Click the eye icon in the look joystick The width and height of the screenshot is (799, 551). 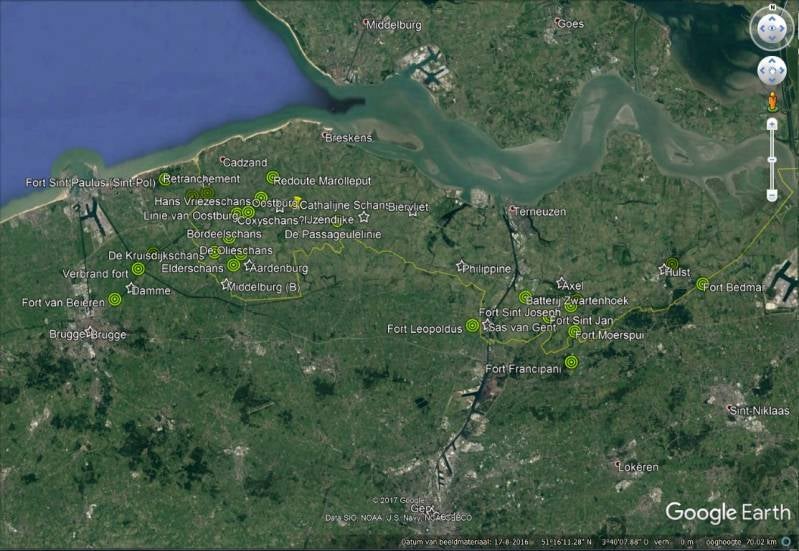(772, 29)
